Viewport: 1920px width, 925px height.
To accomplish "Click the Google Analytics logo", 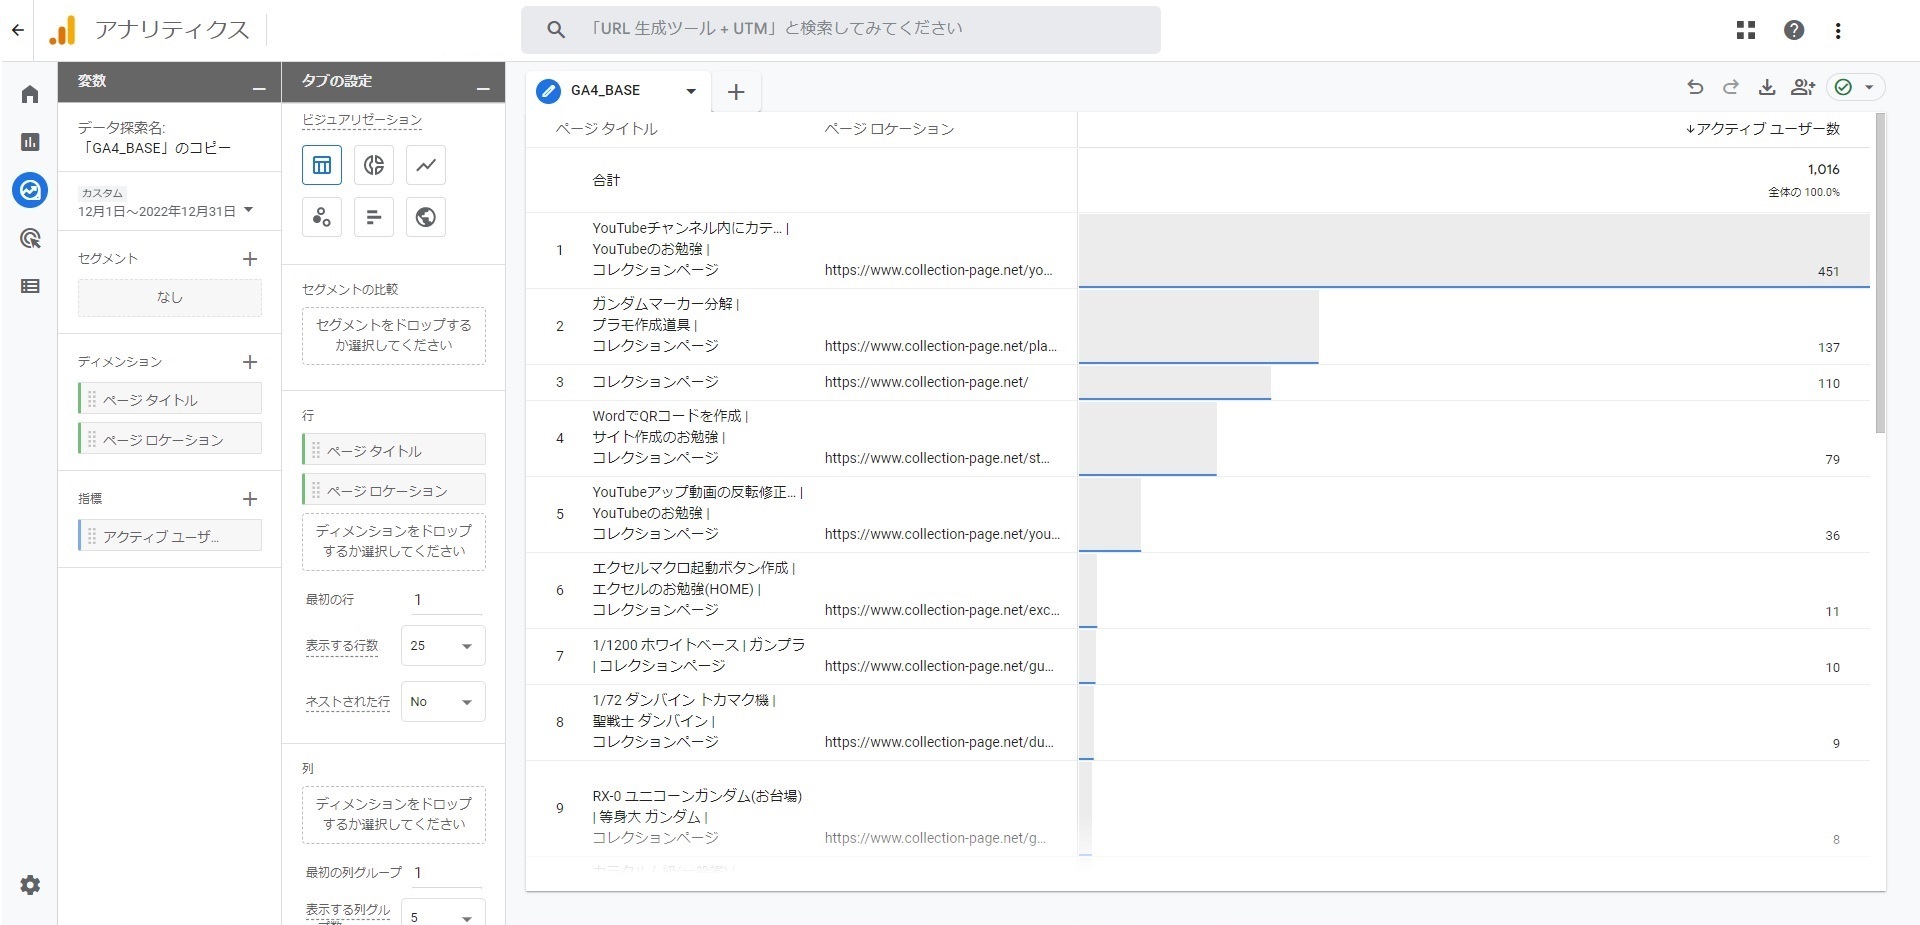I will click(x=62, y=30).
